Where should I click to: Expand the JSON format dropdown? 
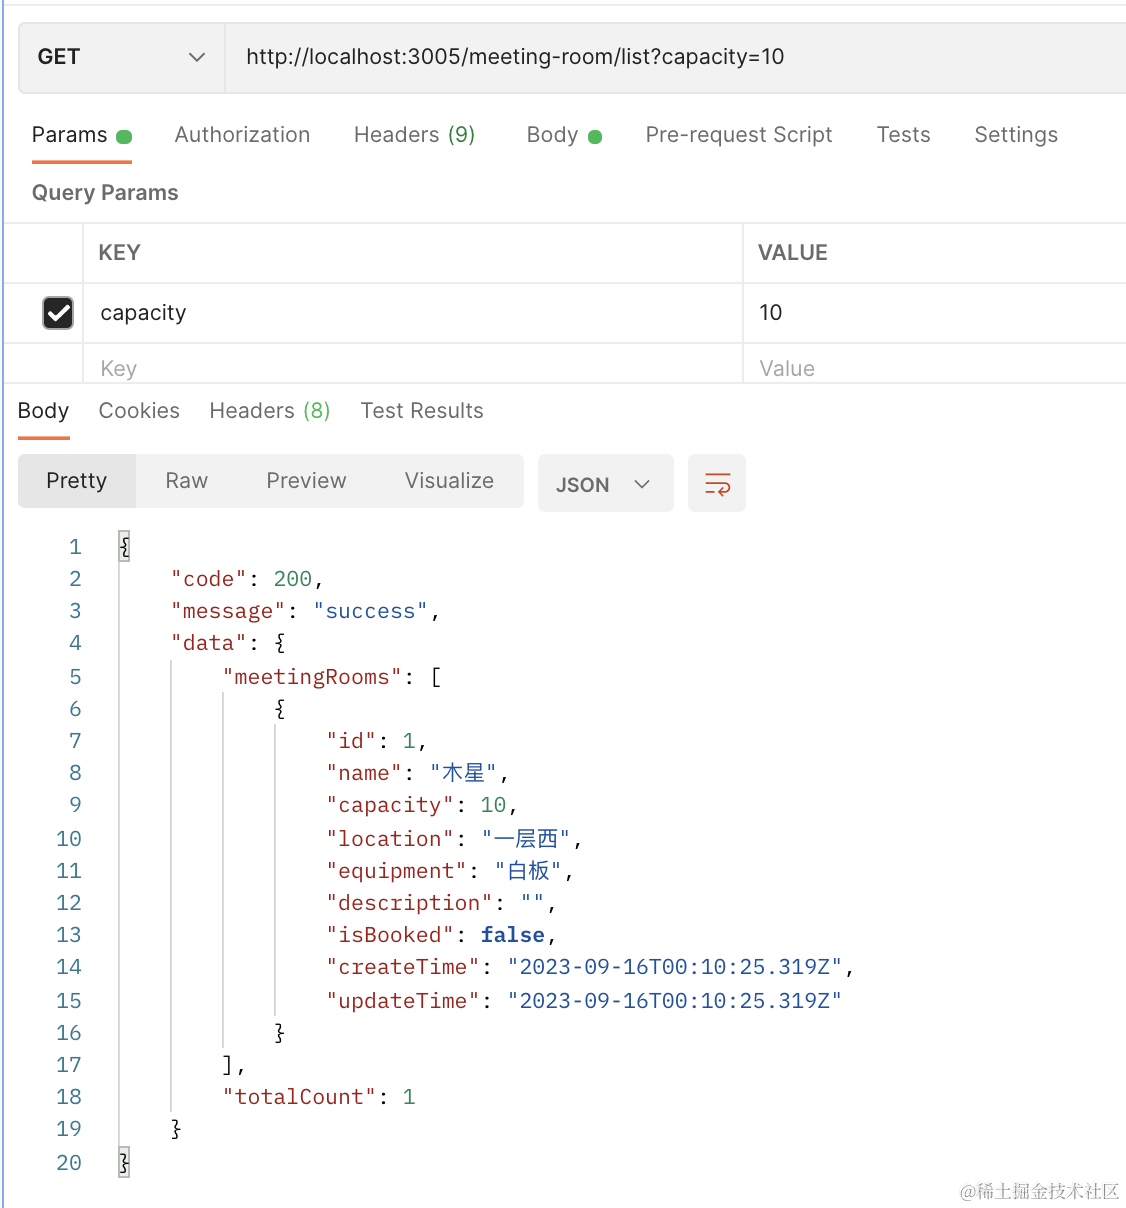coord(604,484)
